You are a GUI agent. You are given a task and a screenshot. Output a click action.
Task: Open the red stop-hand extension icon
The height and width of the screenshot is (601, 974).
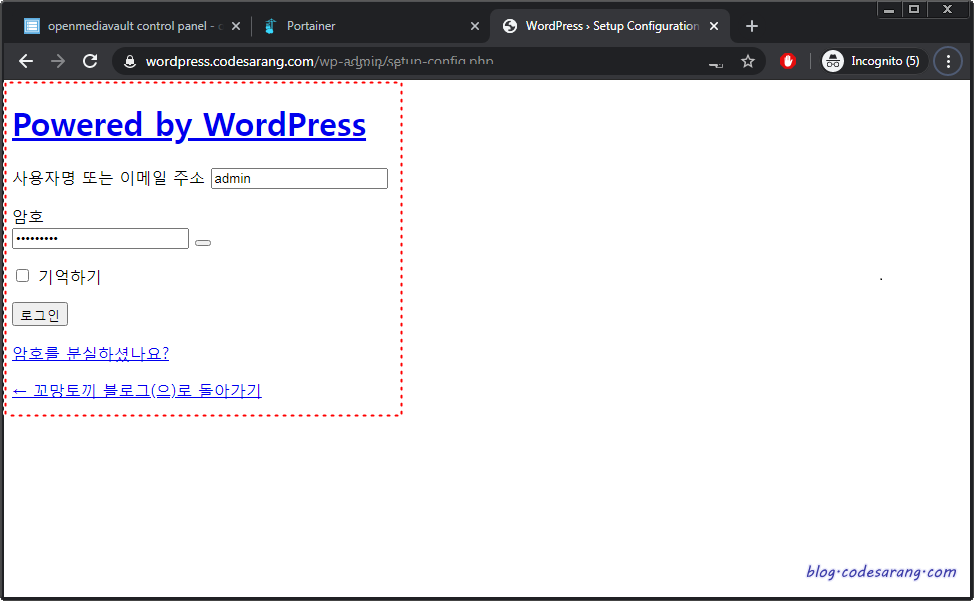point(788,61)
